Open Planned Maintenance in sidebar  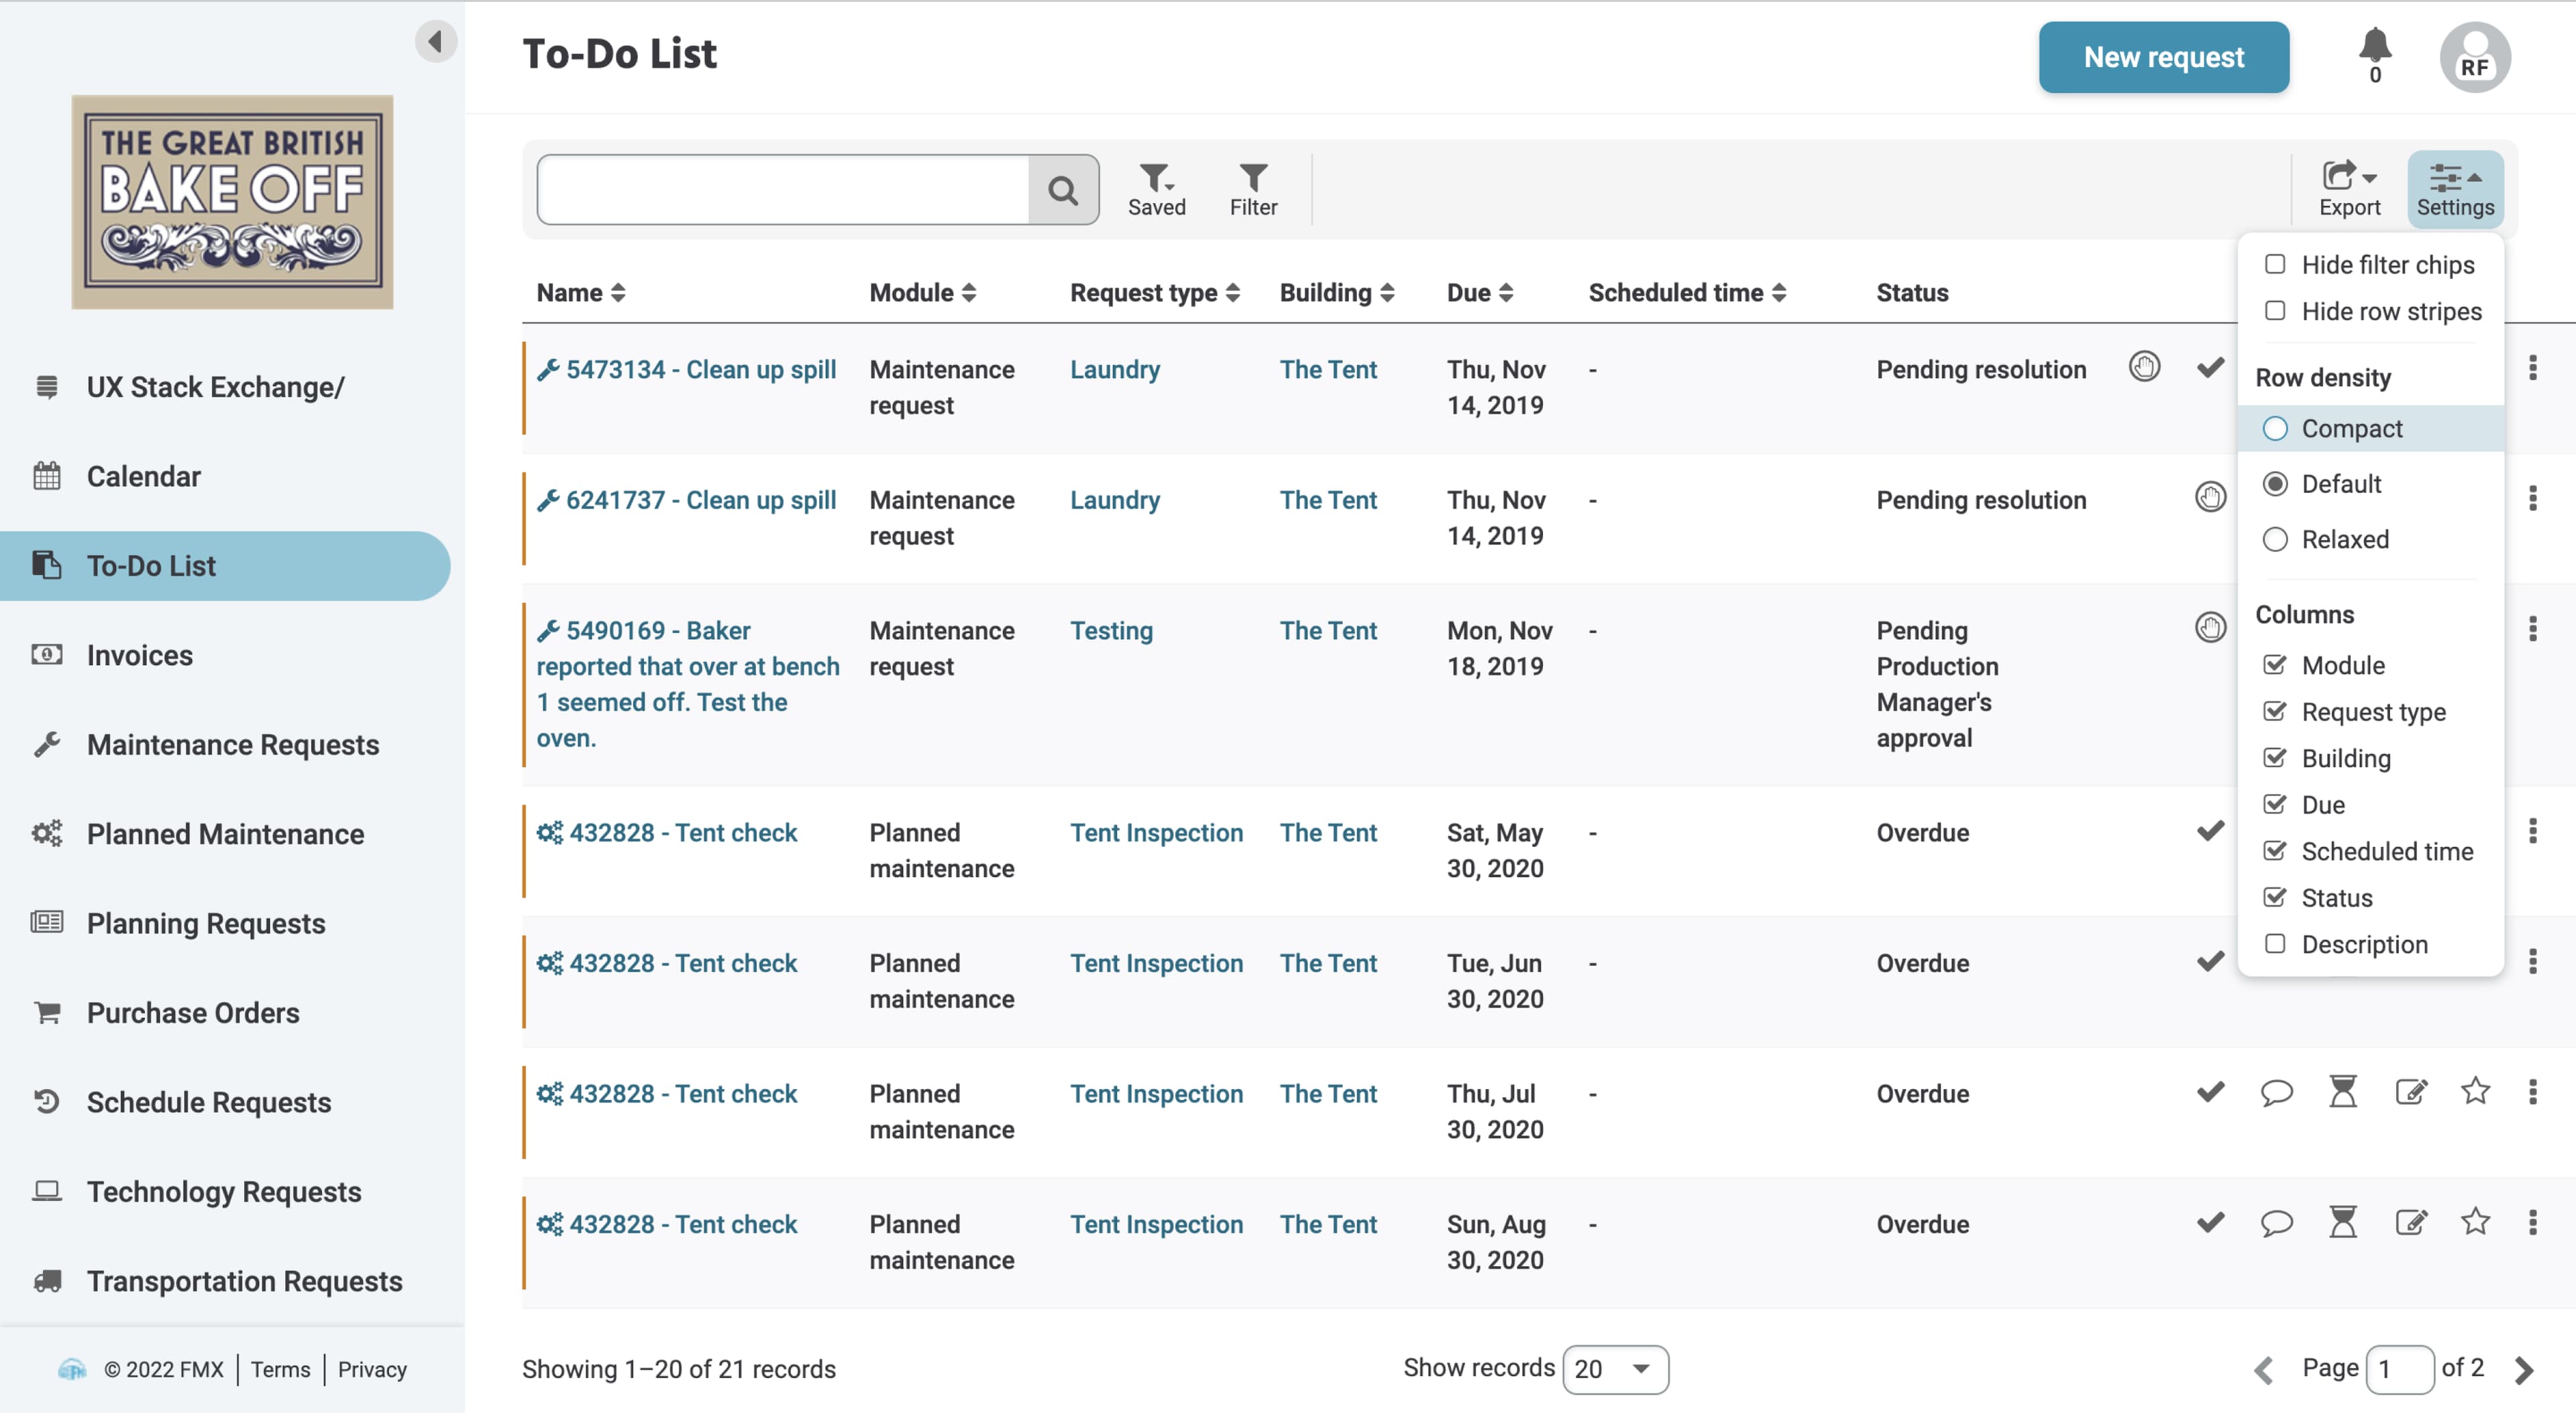tap(225, 833)
